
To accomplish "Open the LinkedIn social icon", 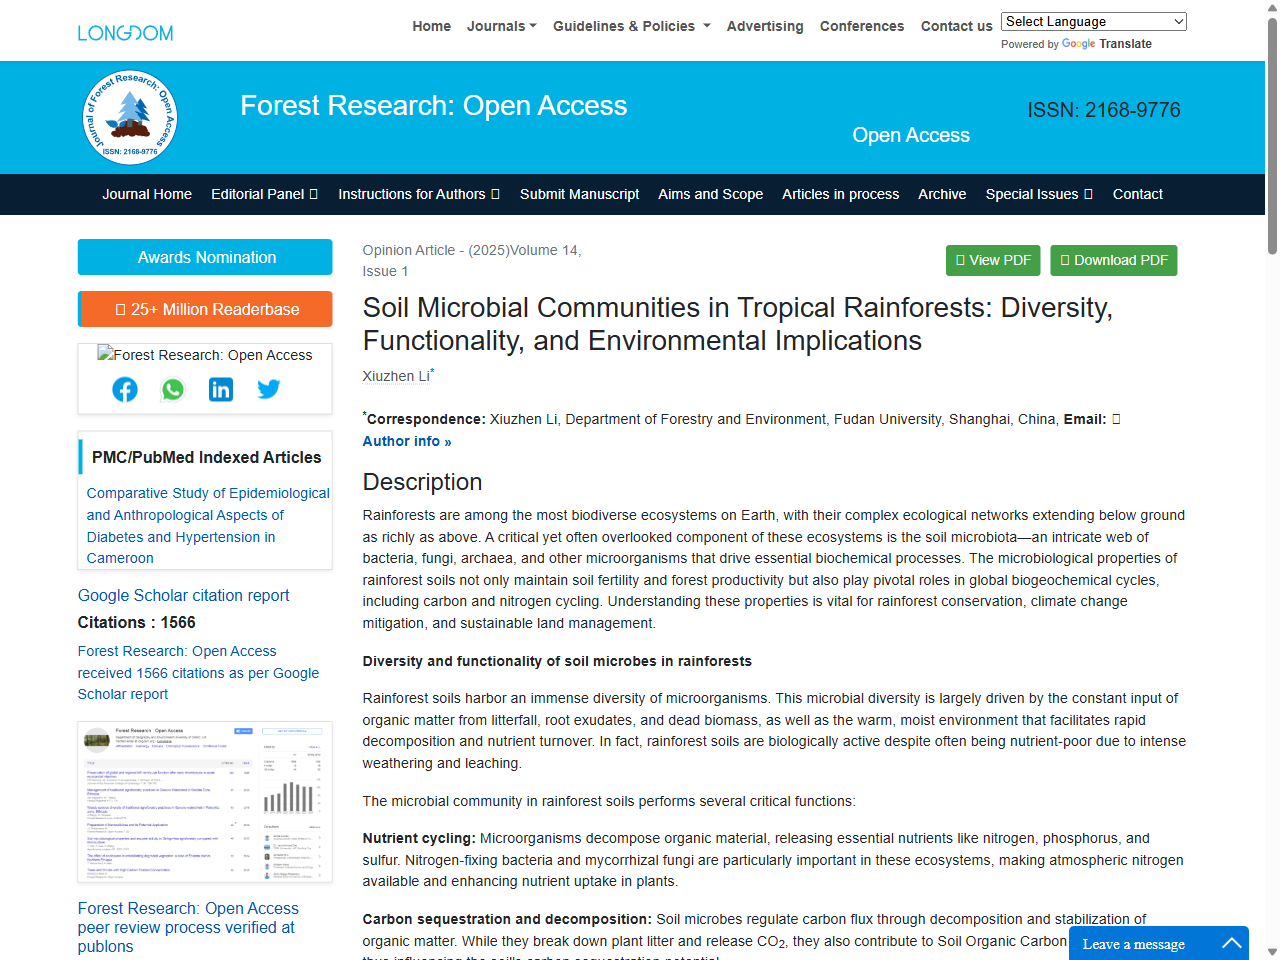I will coord(220,389).
